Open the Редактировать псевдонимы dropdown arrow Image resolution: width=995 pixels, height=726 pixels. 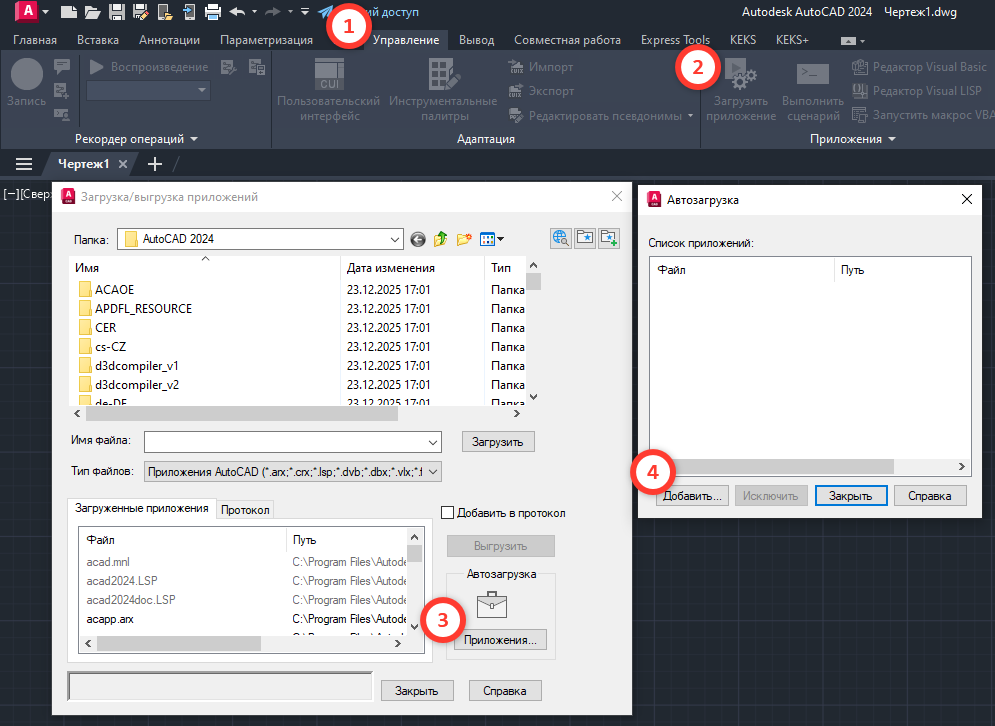690,116
